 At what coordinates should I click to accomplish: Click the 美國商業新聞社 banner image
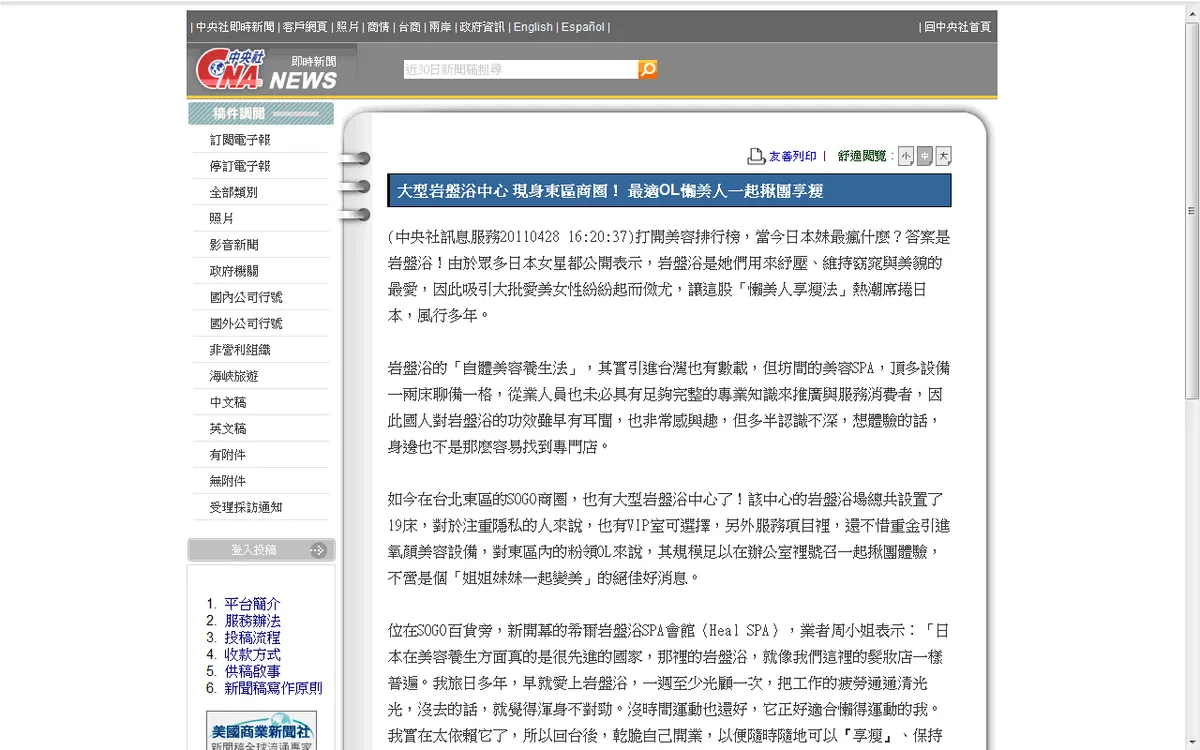click(x=260, y=730)
